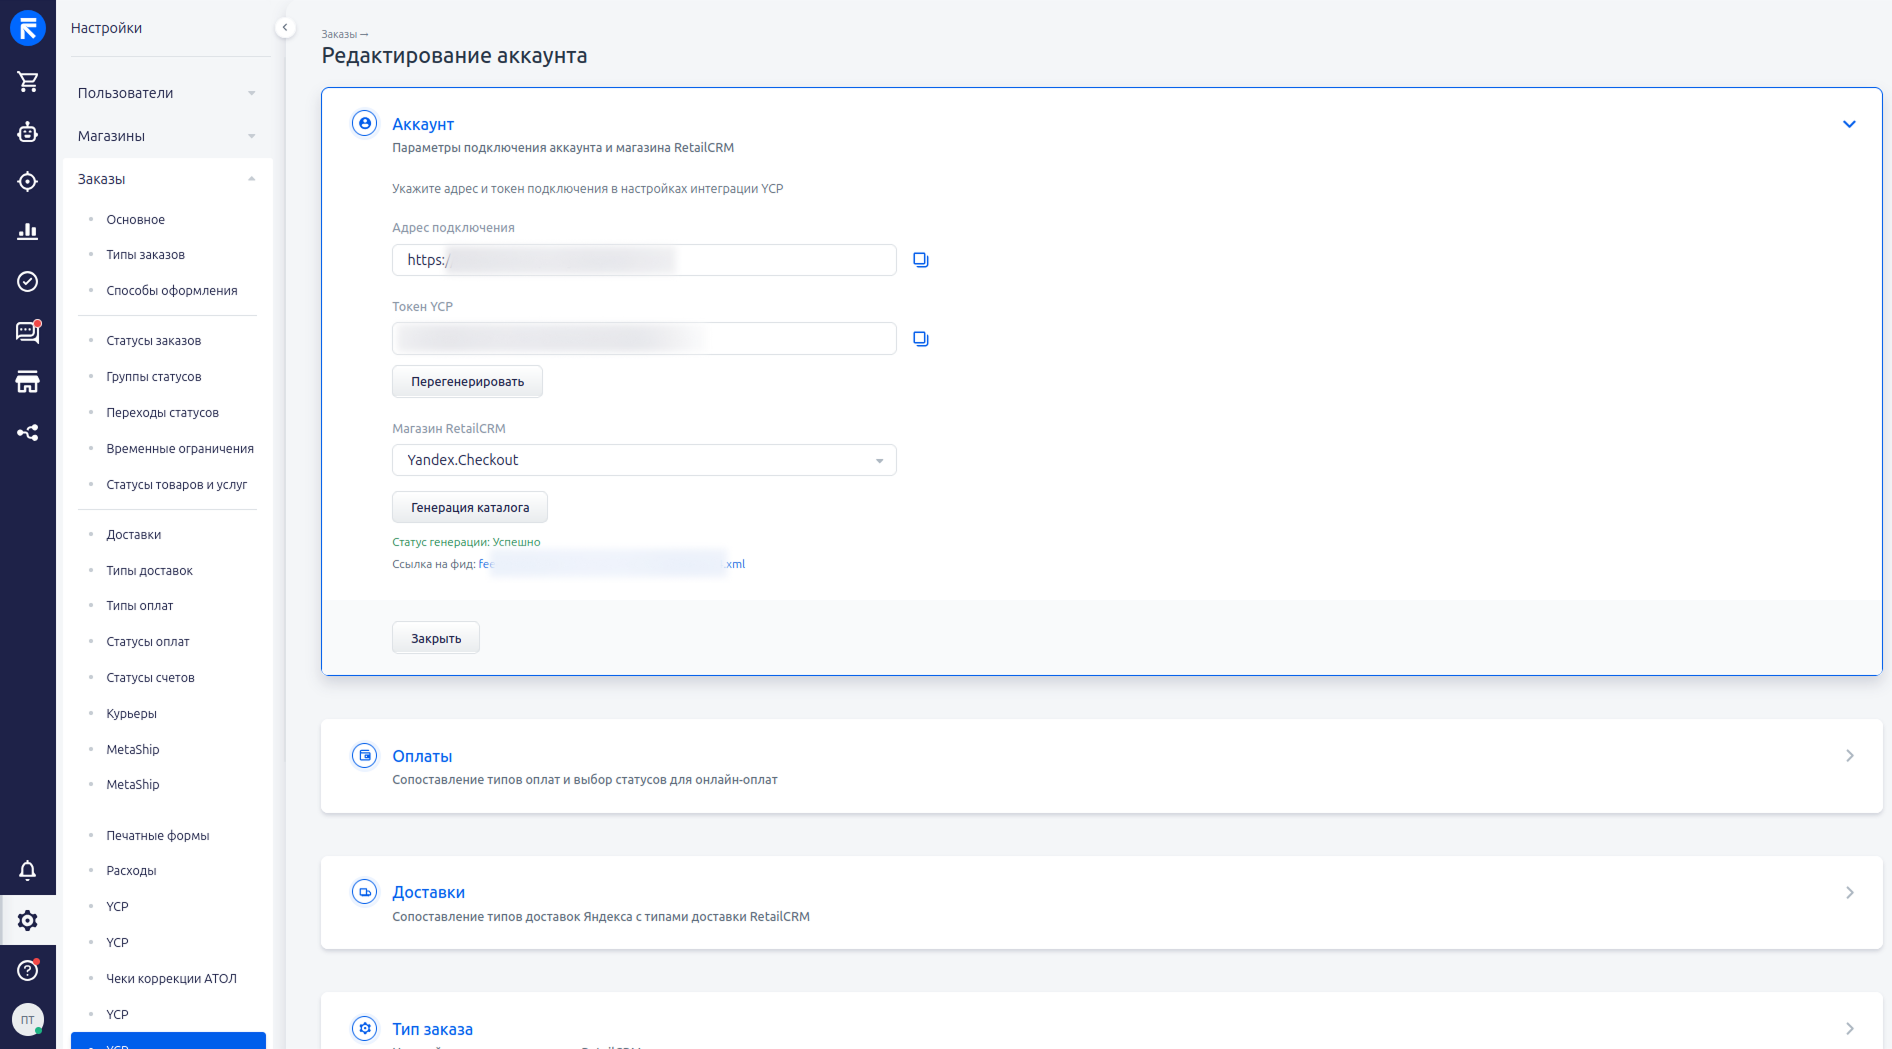Open the chats icon with notification

[x=28, y=332]
